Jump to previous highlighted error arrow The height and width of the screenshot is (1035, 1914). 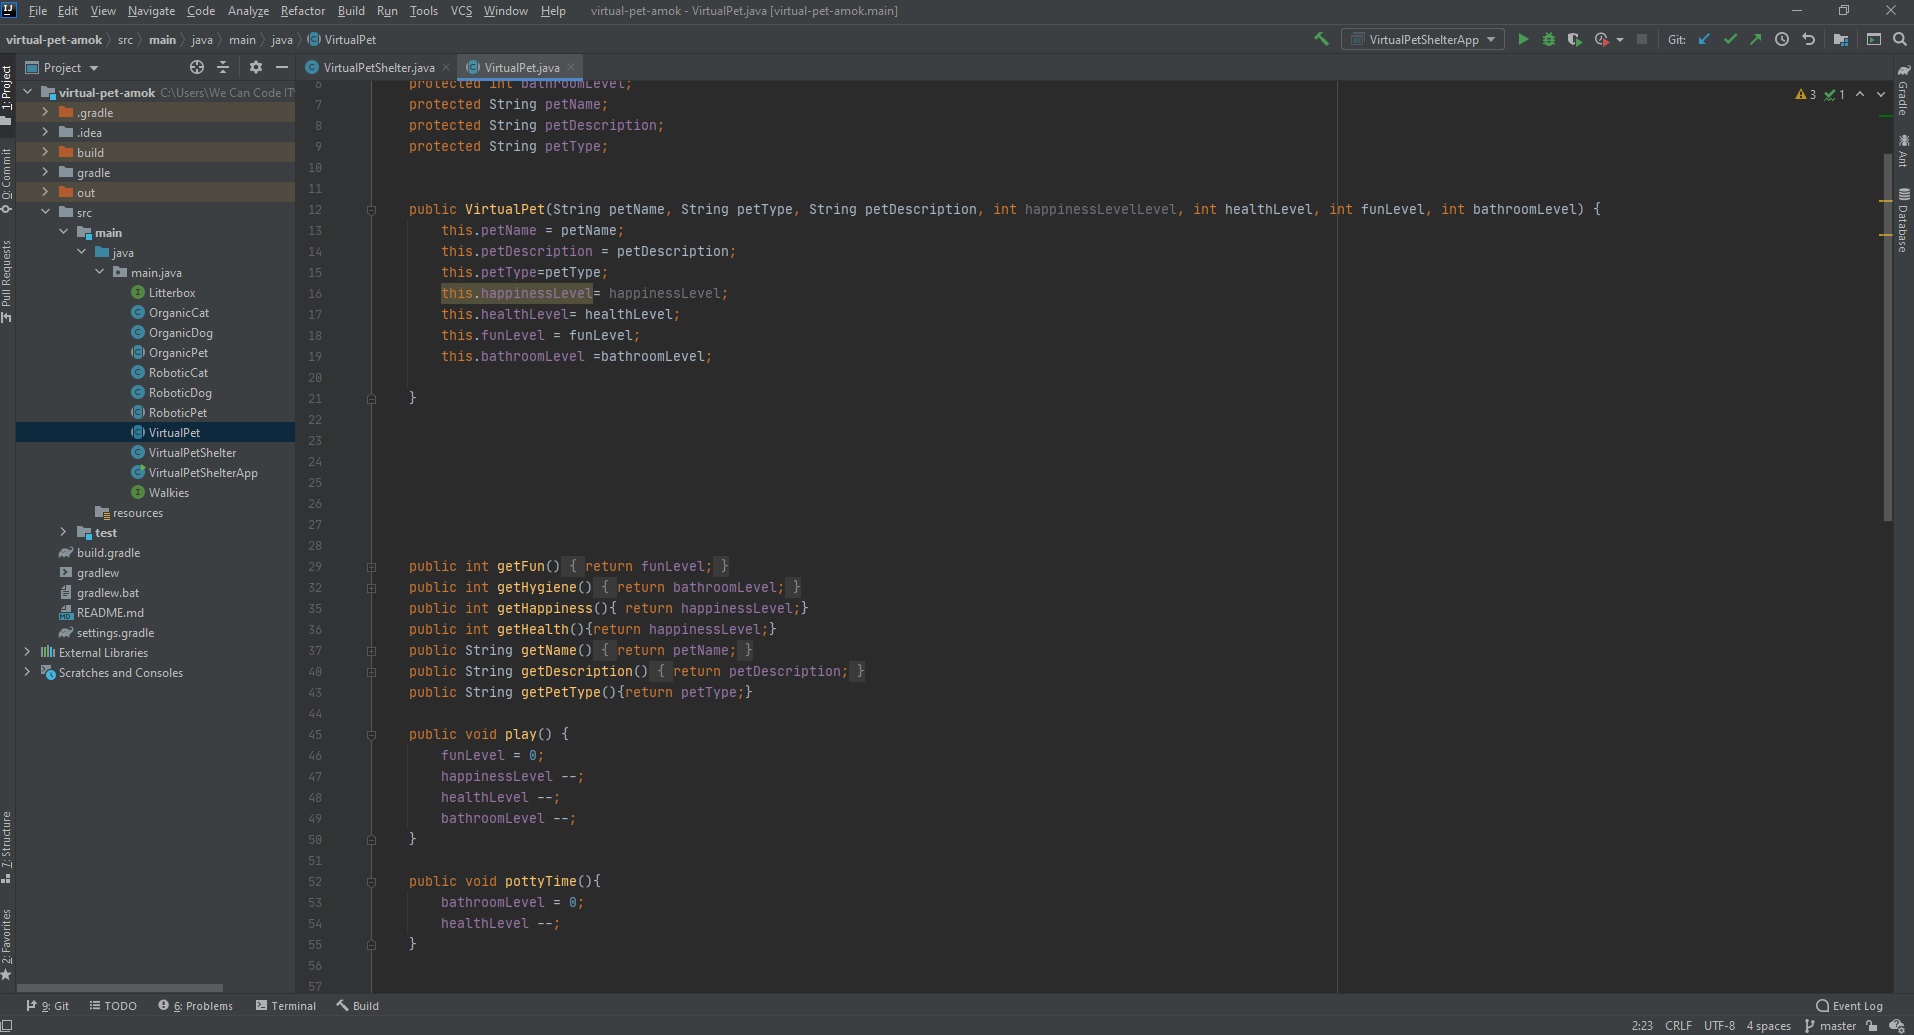tap(1860, 94)
